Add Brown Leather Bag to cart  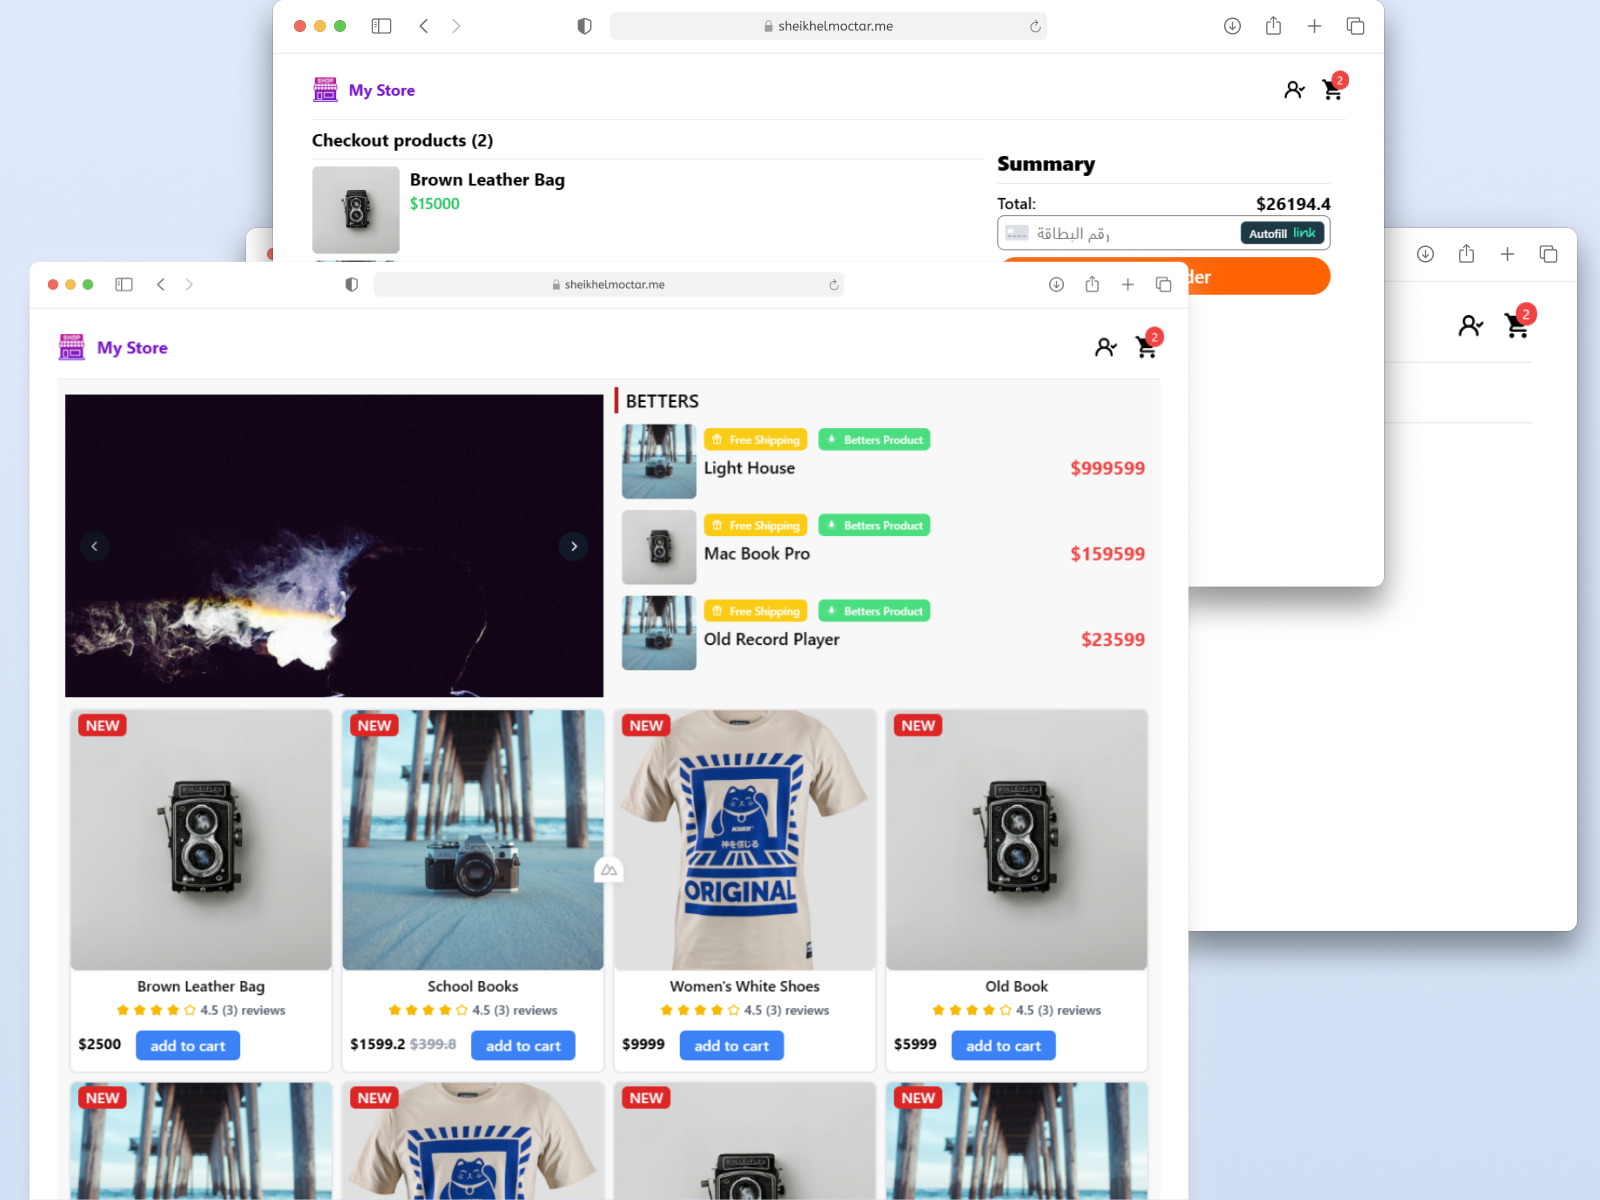pyautogui.click(x=188, y=1045)
